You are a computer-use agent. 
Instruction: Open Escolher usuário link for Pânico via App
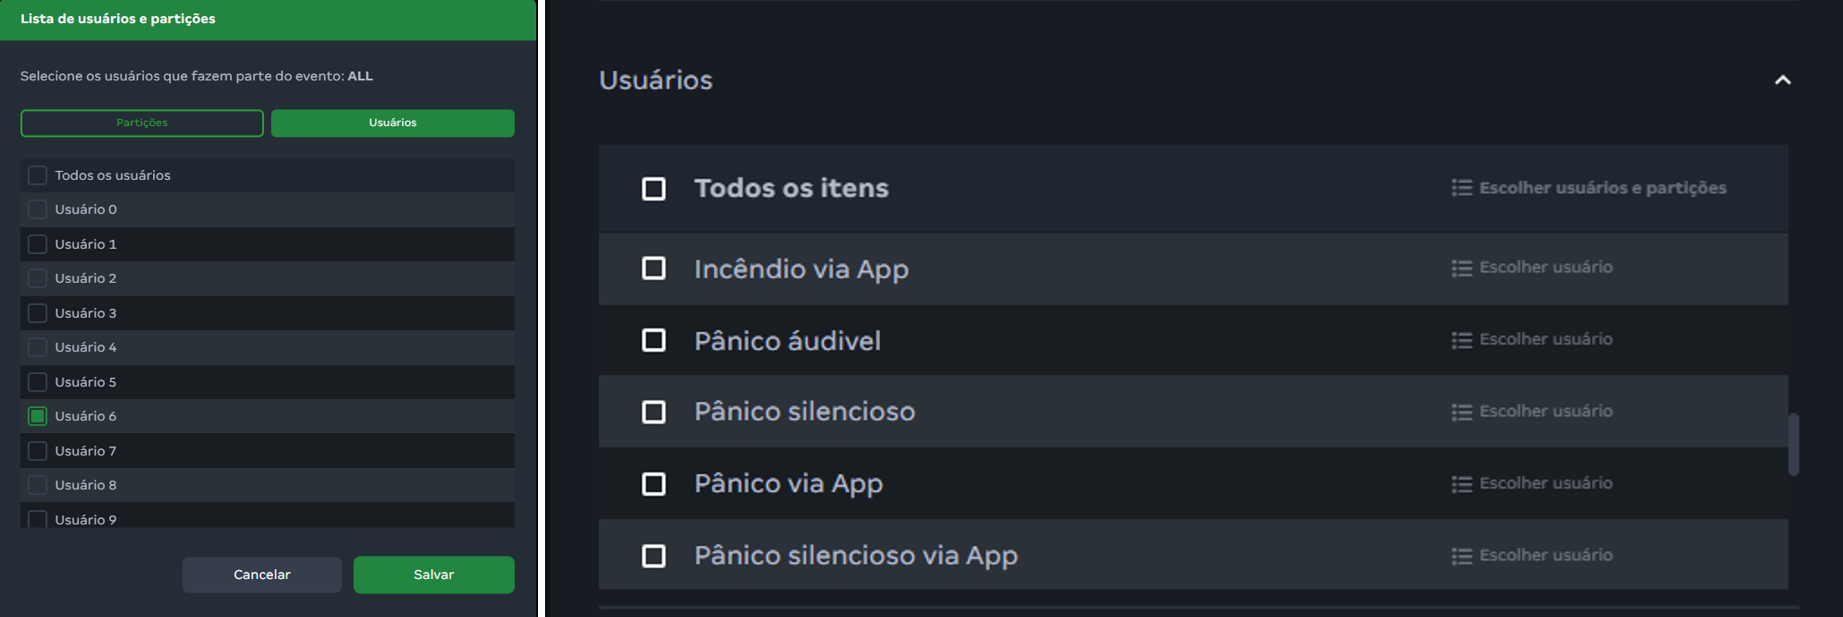(1545, 483)
